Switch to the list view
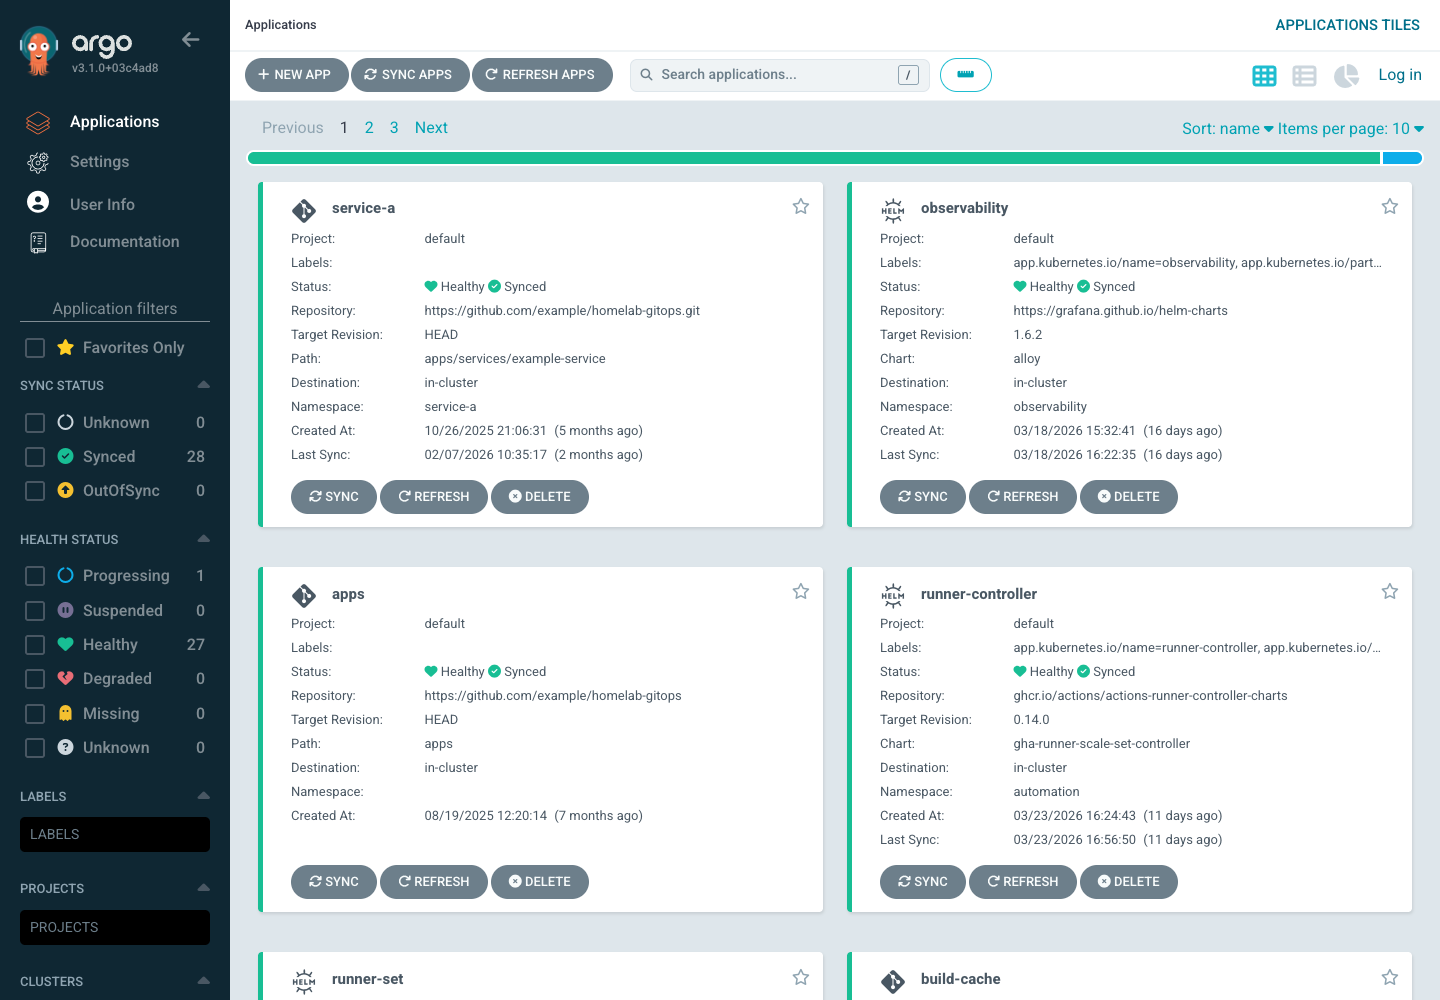The width and height of the screenshot is (1440, 1000). pyautogui.click(x=1304, y=76)
